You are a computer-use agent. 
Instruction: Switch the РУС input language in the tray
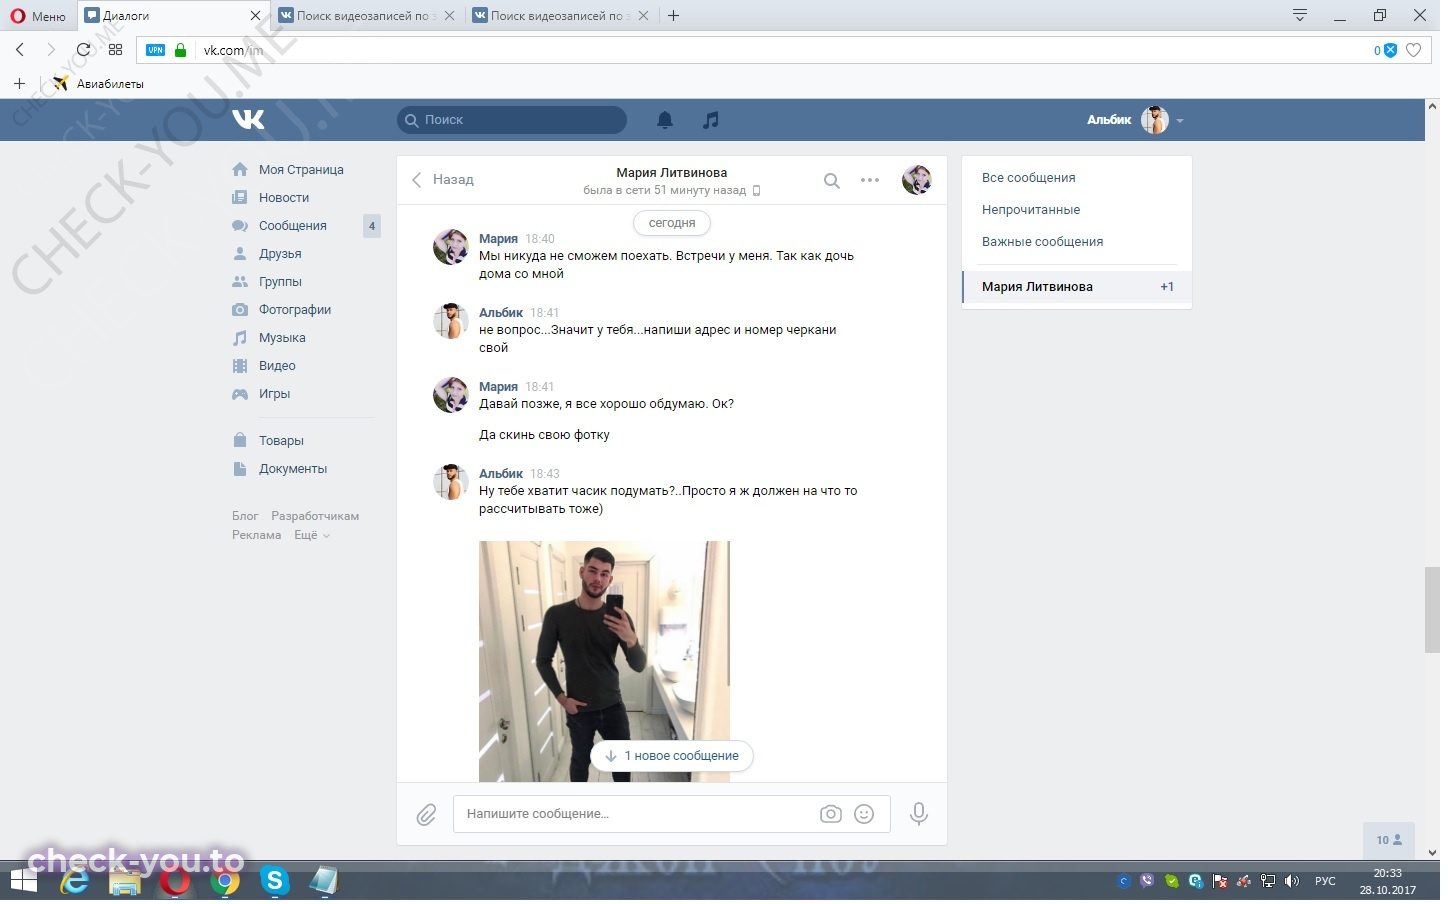coord(1325,881)
